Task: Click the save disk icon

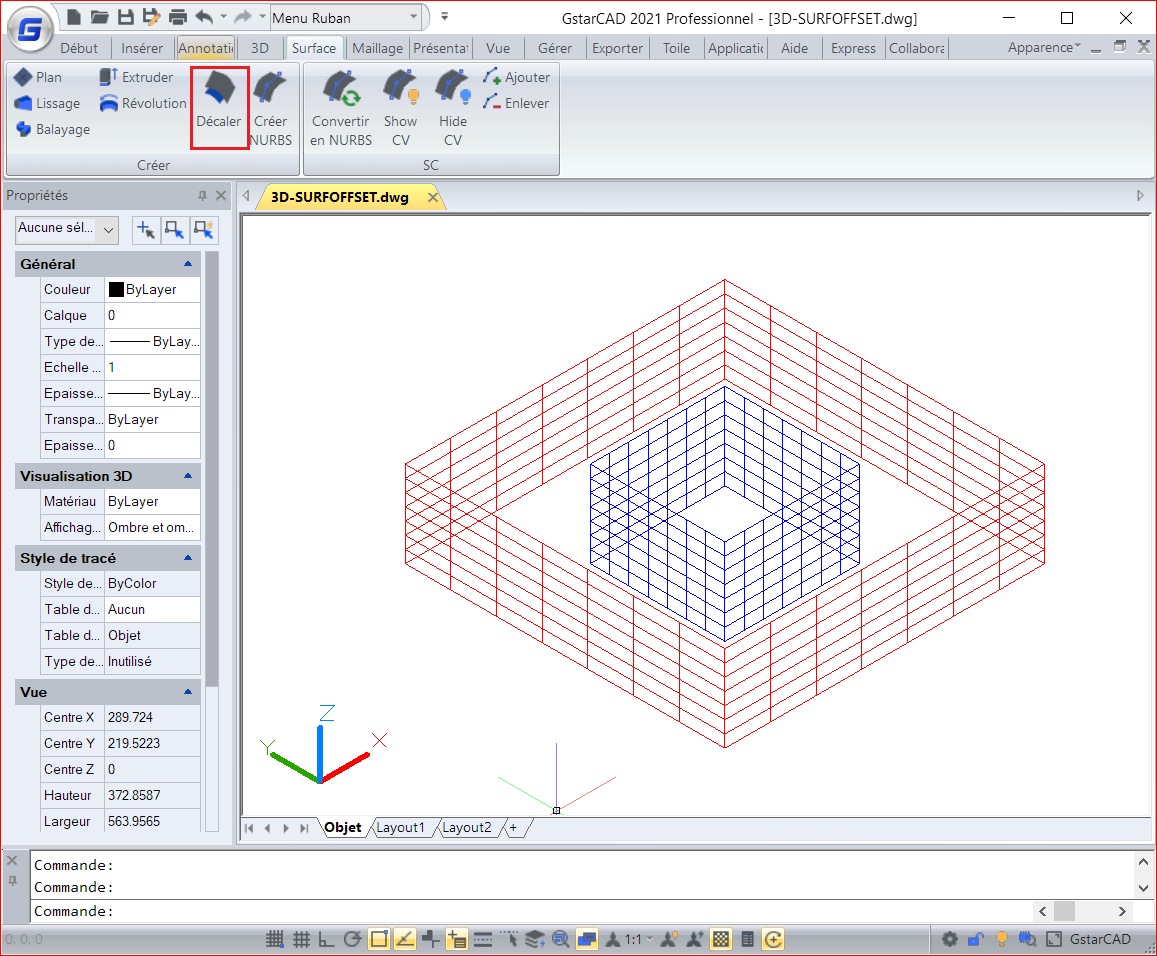Action: click(x=126, y=17)
